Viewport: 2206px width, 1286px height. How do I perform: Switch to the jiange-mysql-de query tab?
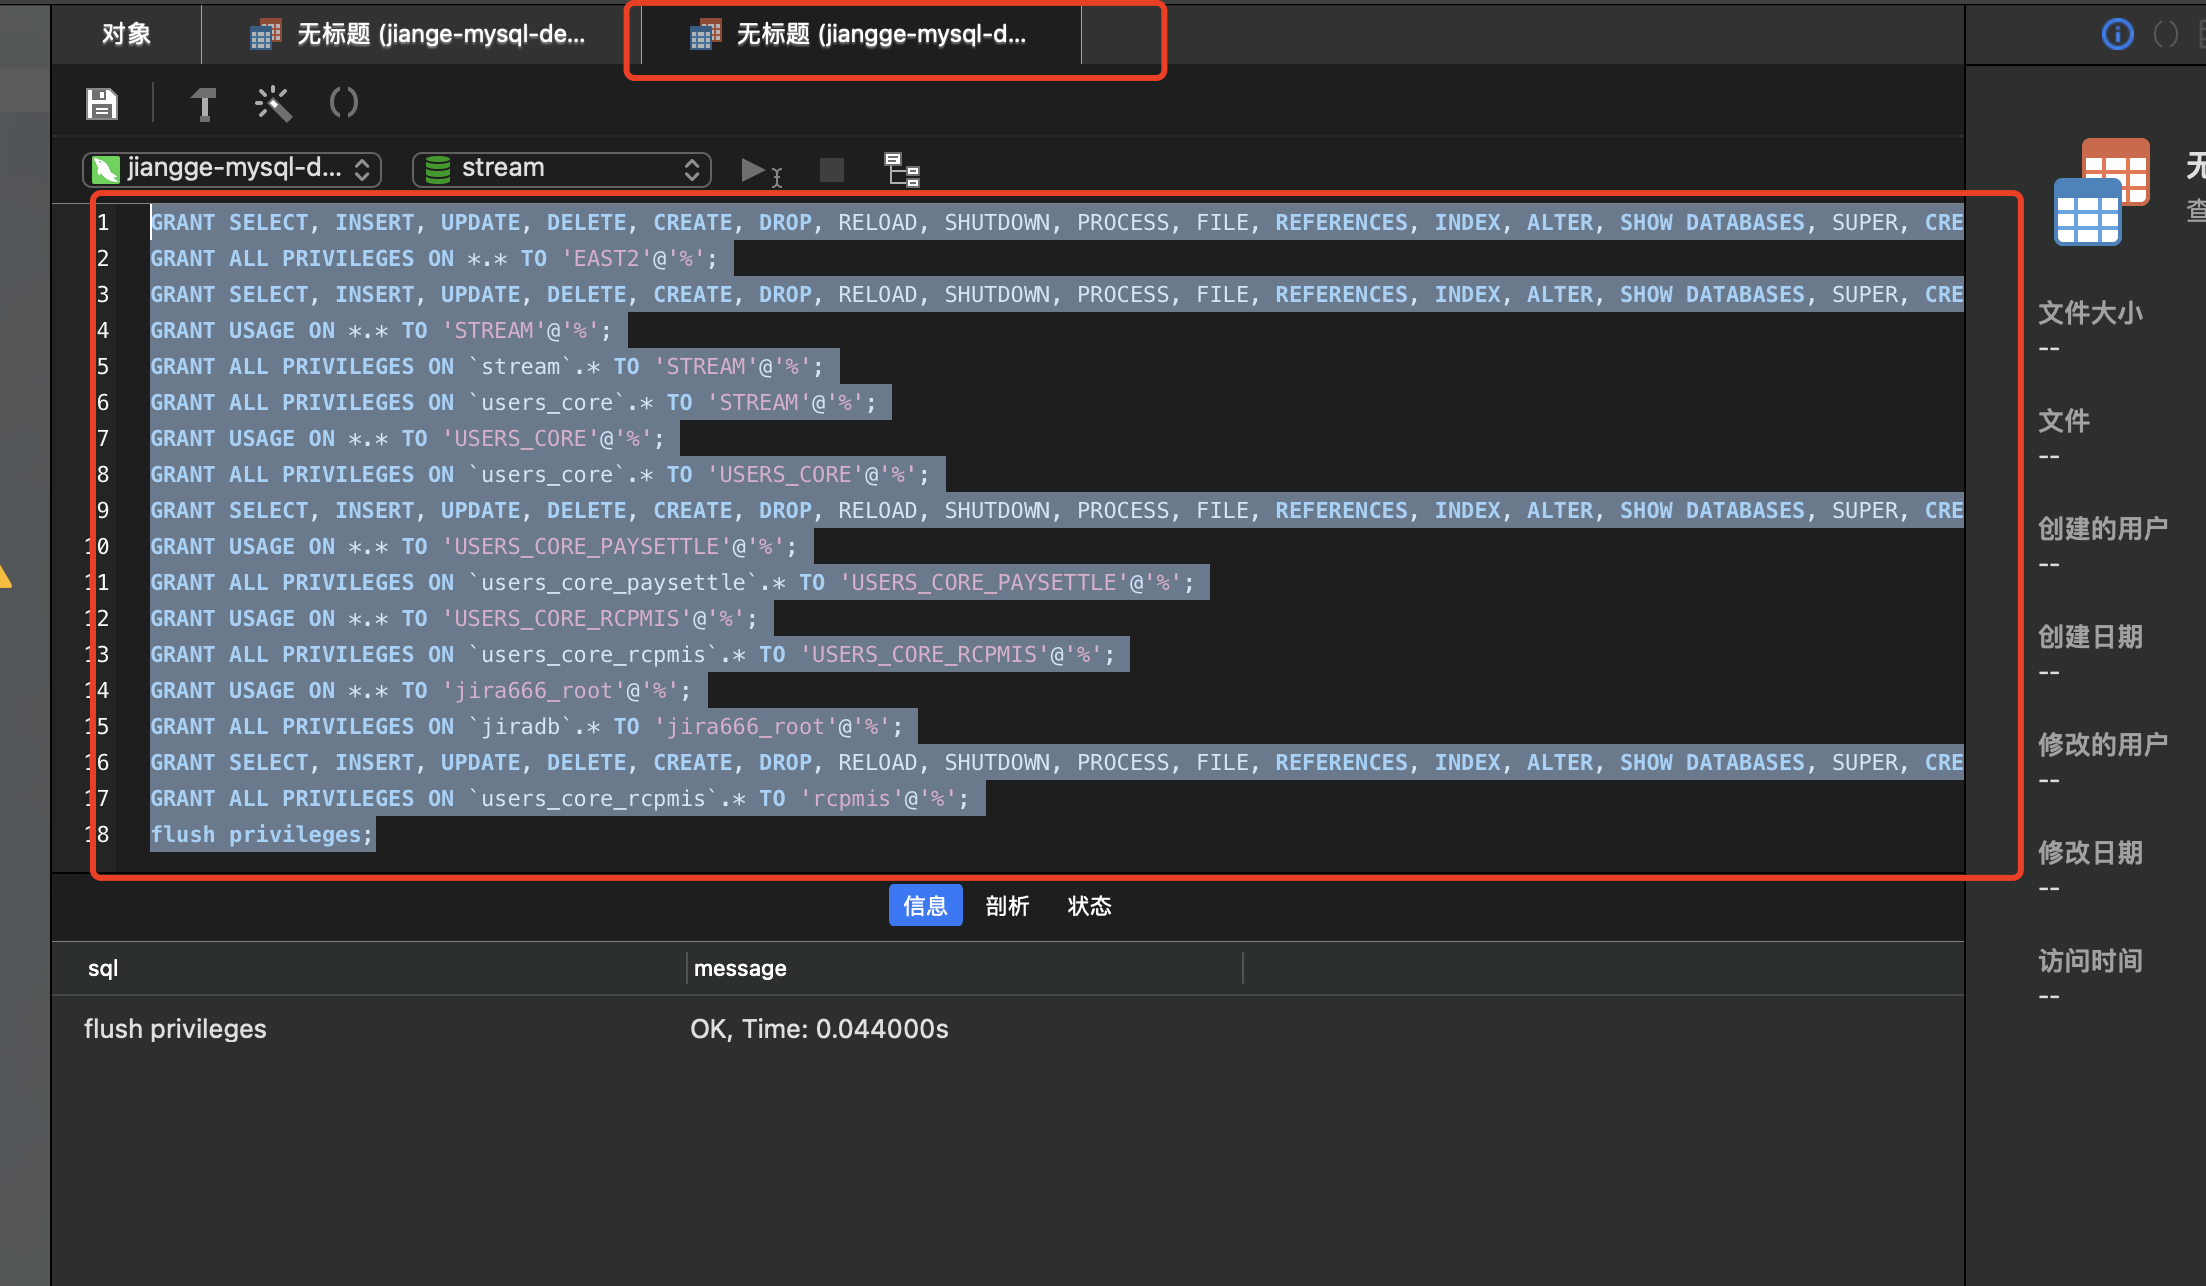point(418,35)
